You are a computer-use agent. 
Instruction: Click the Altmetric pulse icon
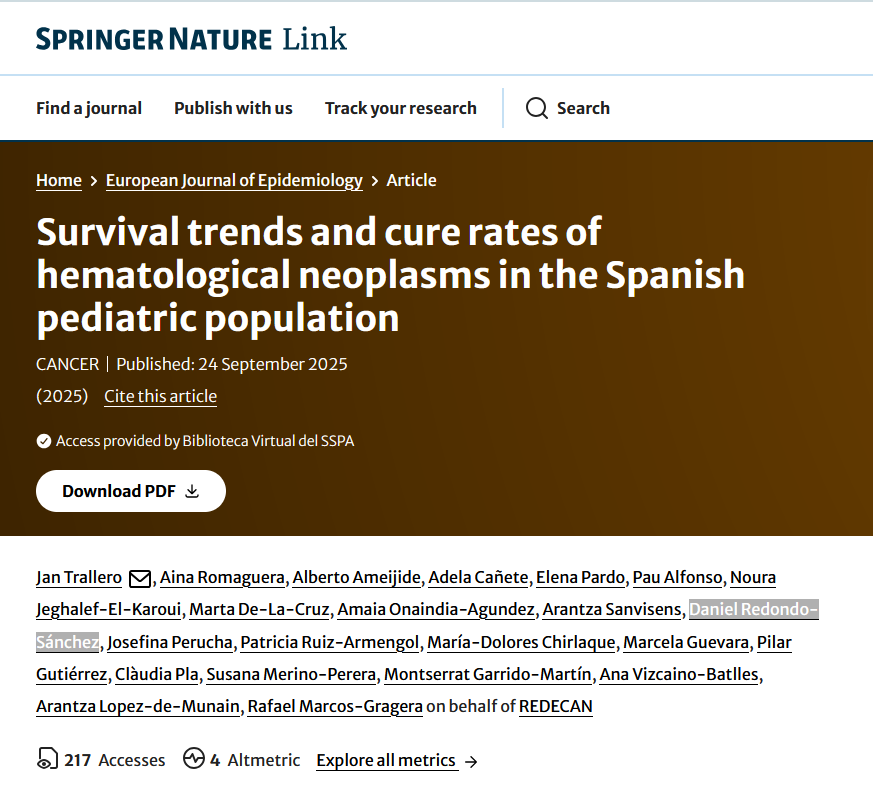click(x=194, y=760)
